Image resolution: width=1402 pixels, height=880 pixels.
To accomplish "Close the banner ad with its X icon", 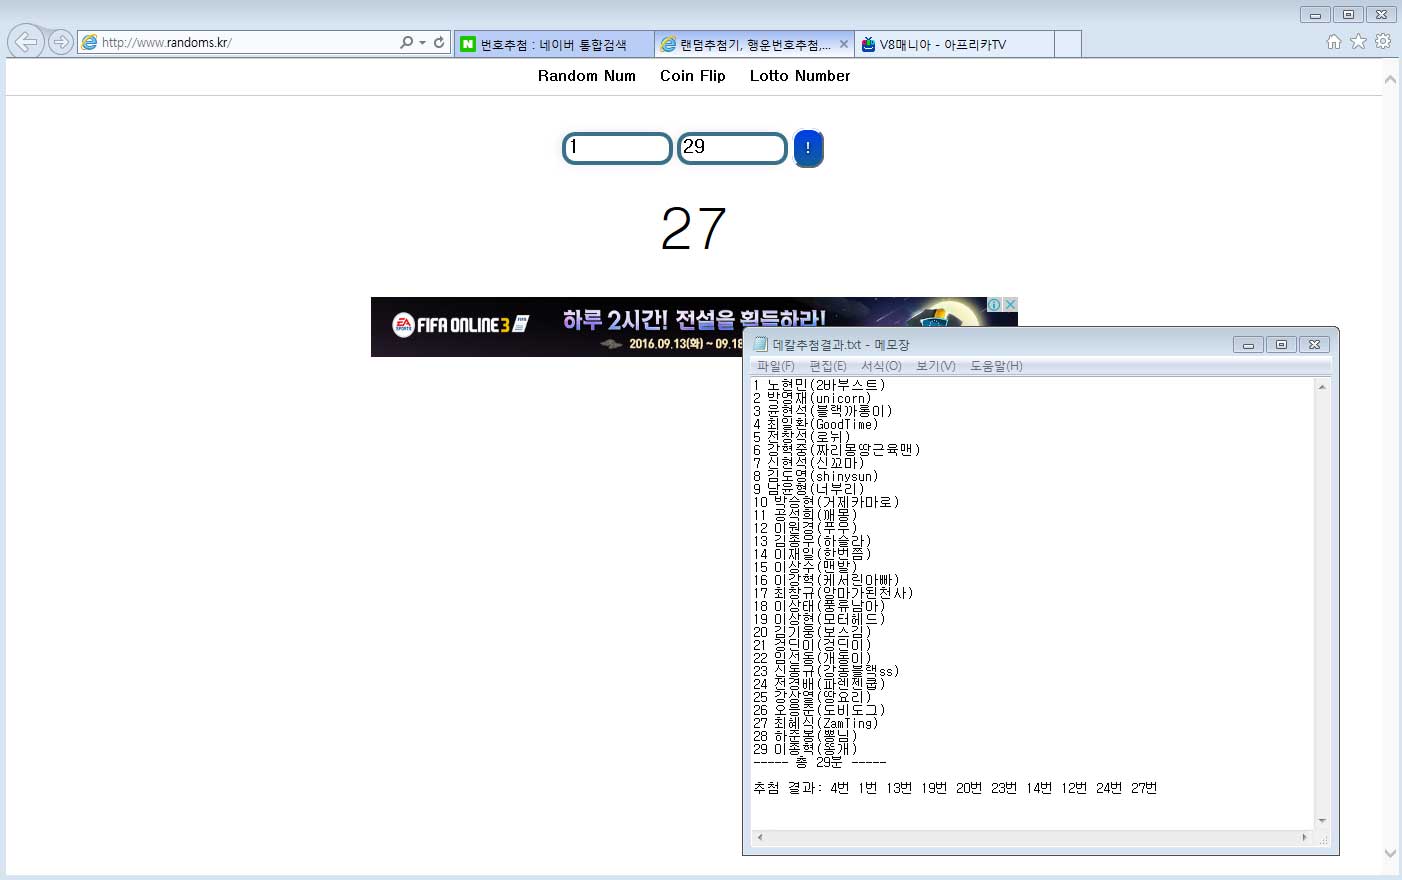I will point(1010,304).
